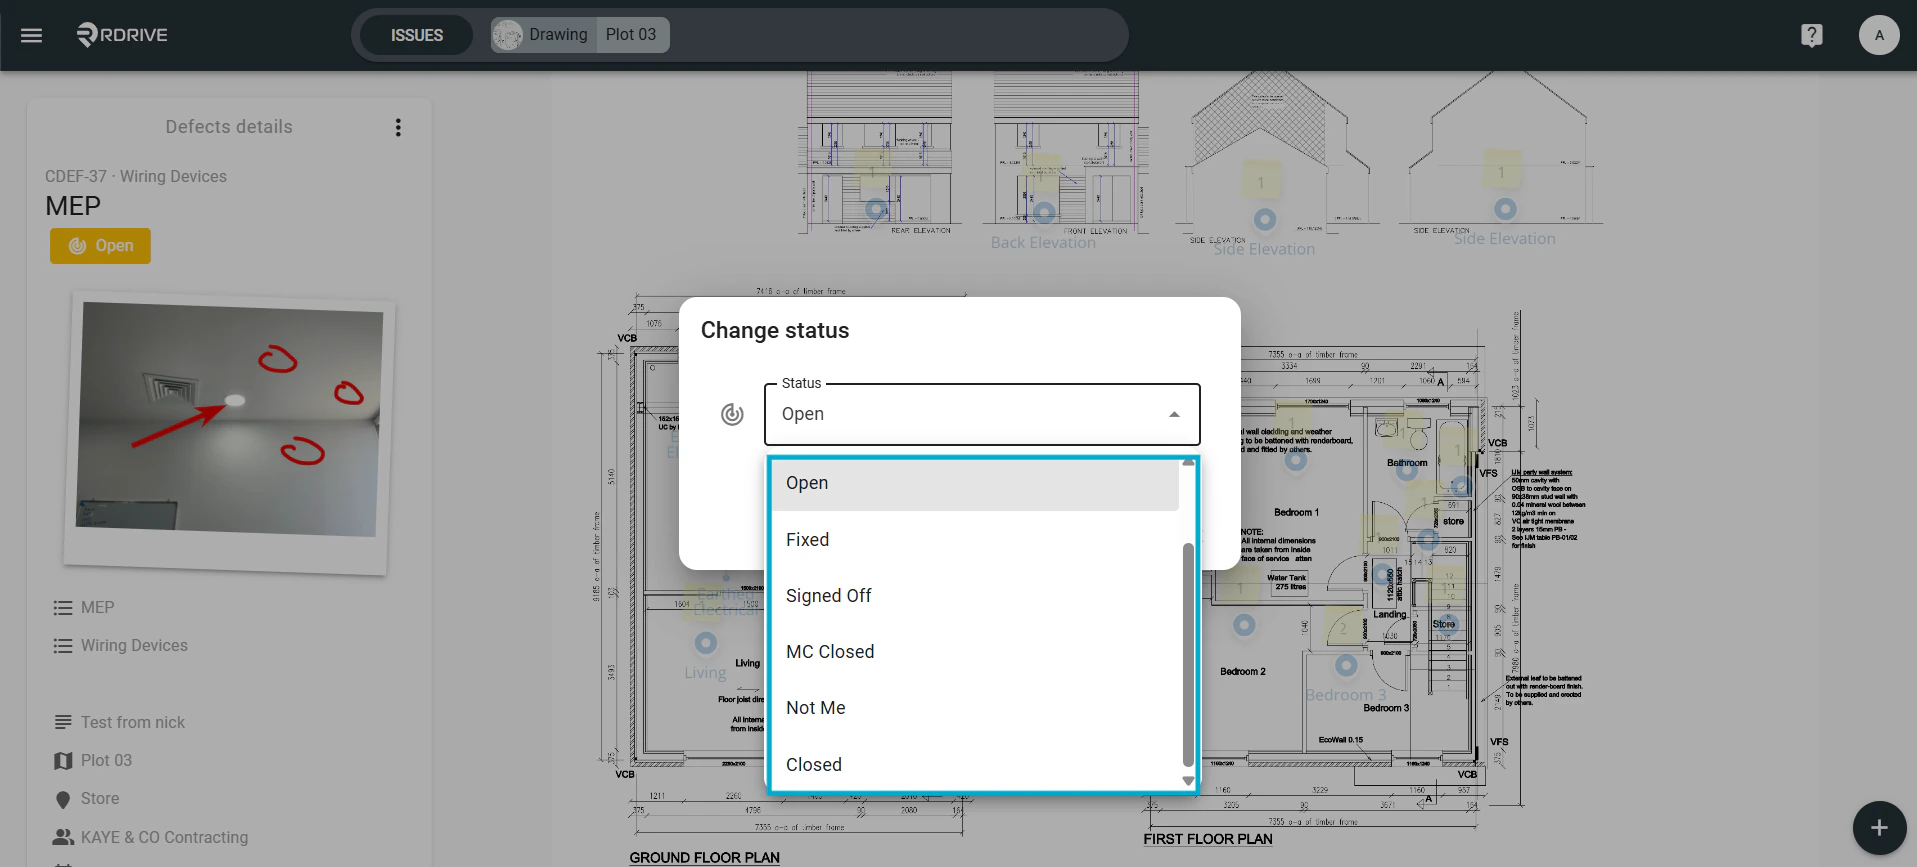
Task: Click the GROUND FLOOR PLAN label
Action: click(x=704, y=858)
